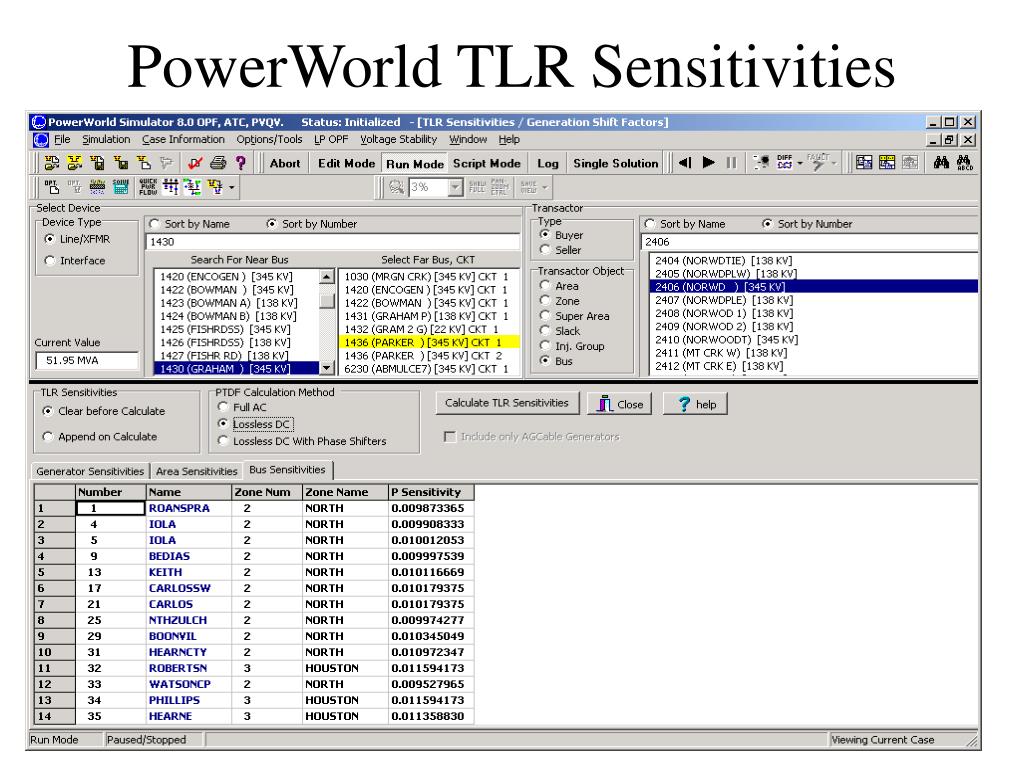Click the play solution arrow
Viewport: 1024px width, 768px height.
point(709,163)
